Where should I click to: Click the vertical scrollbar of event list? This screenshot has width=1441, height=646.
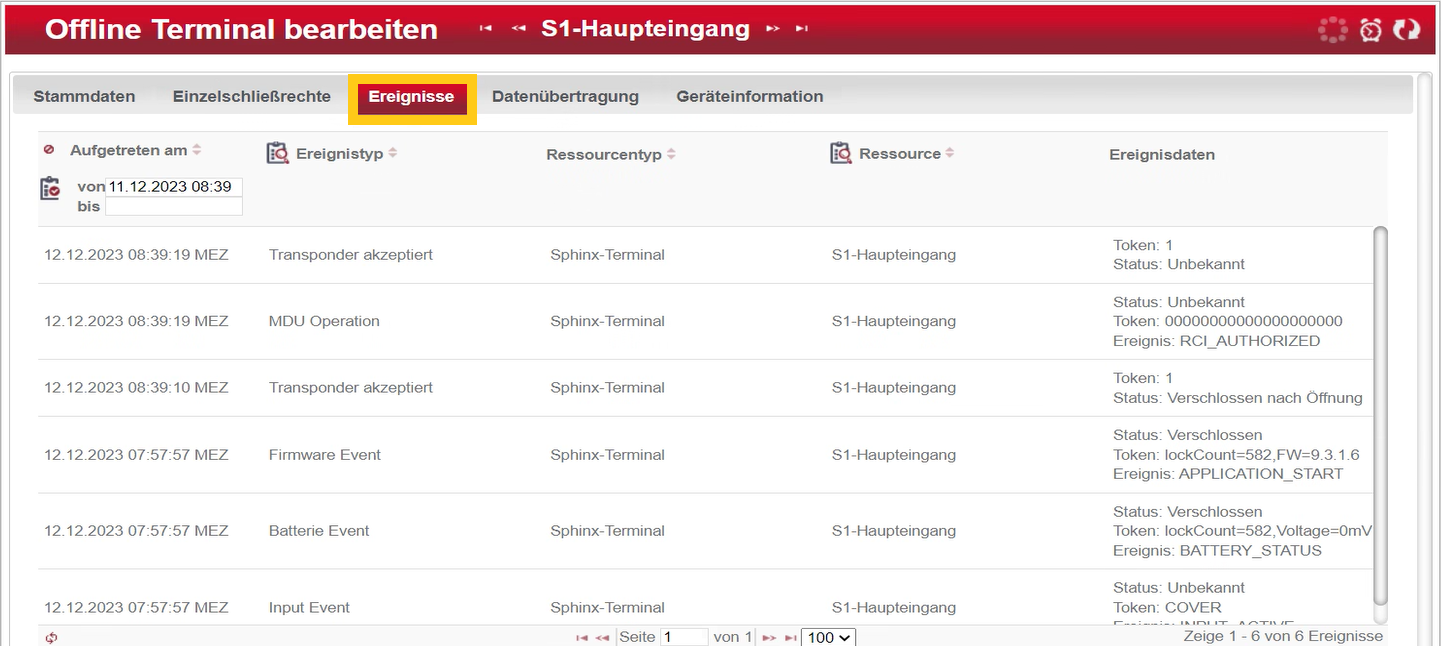pyautogui.click(x=1381, y=420)
